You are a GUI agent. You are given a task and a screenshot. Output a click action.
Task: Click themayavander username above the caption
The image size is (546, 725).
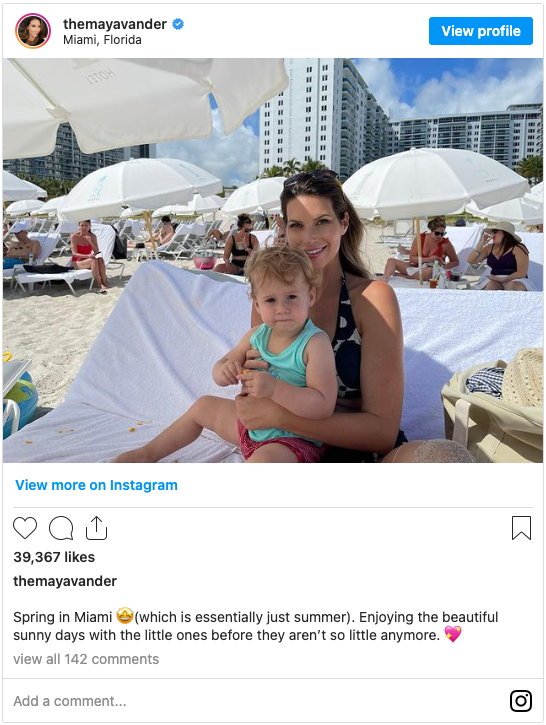65,581
